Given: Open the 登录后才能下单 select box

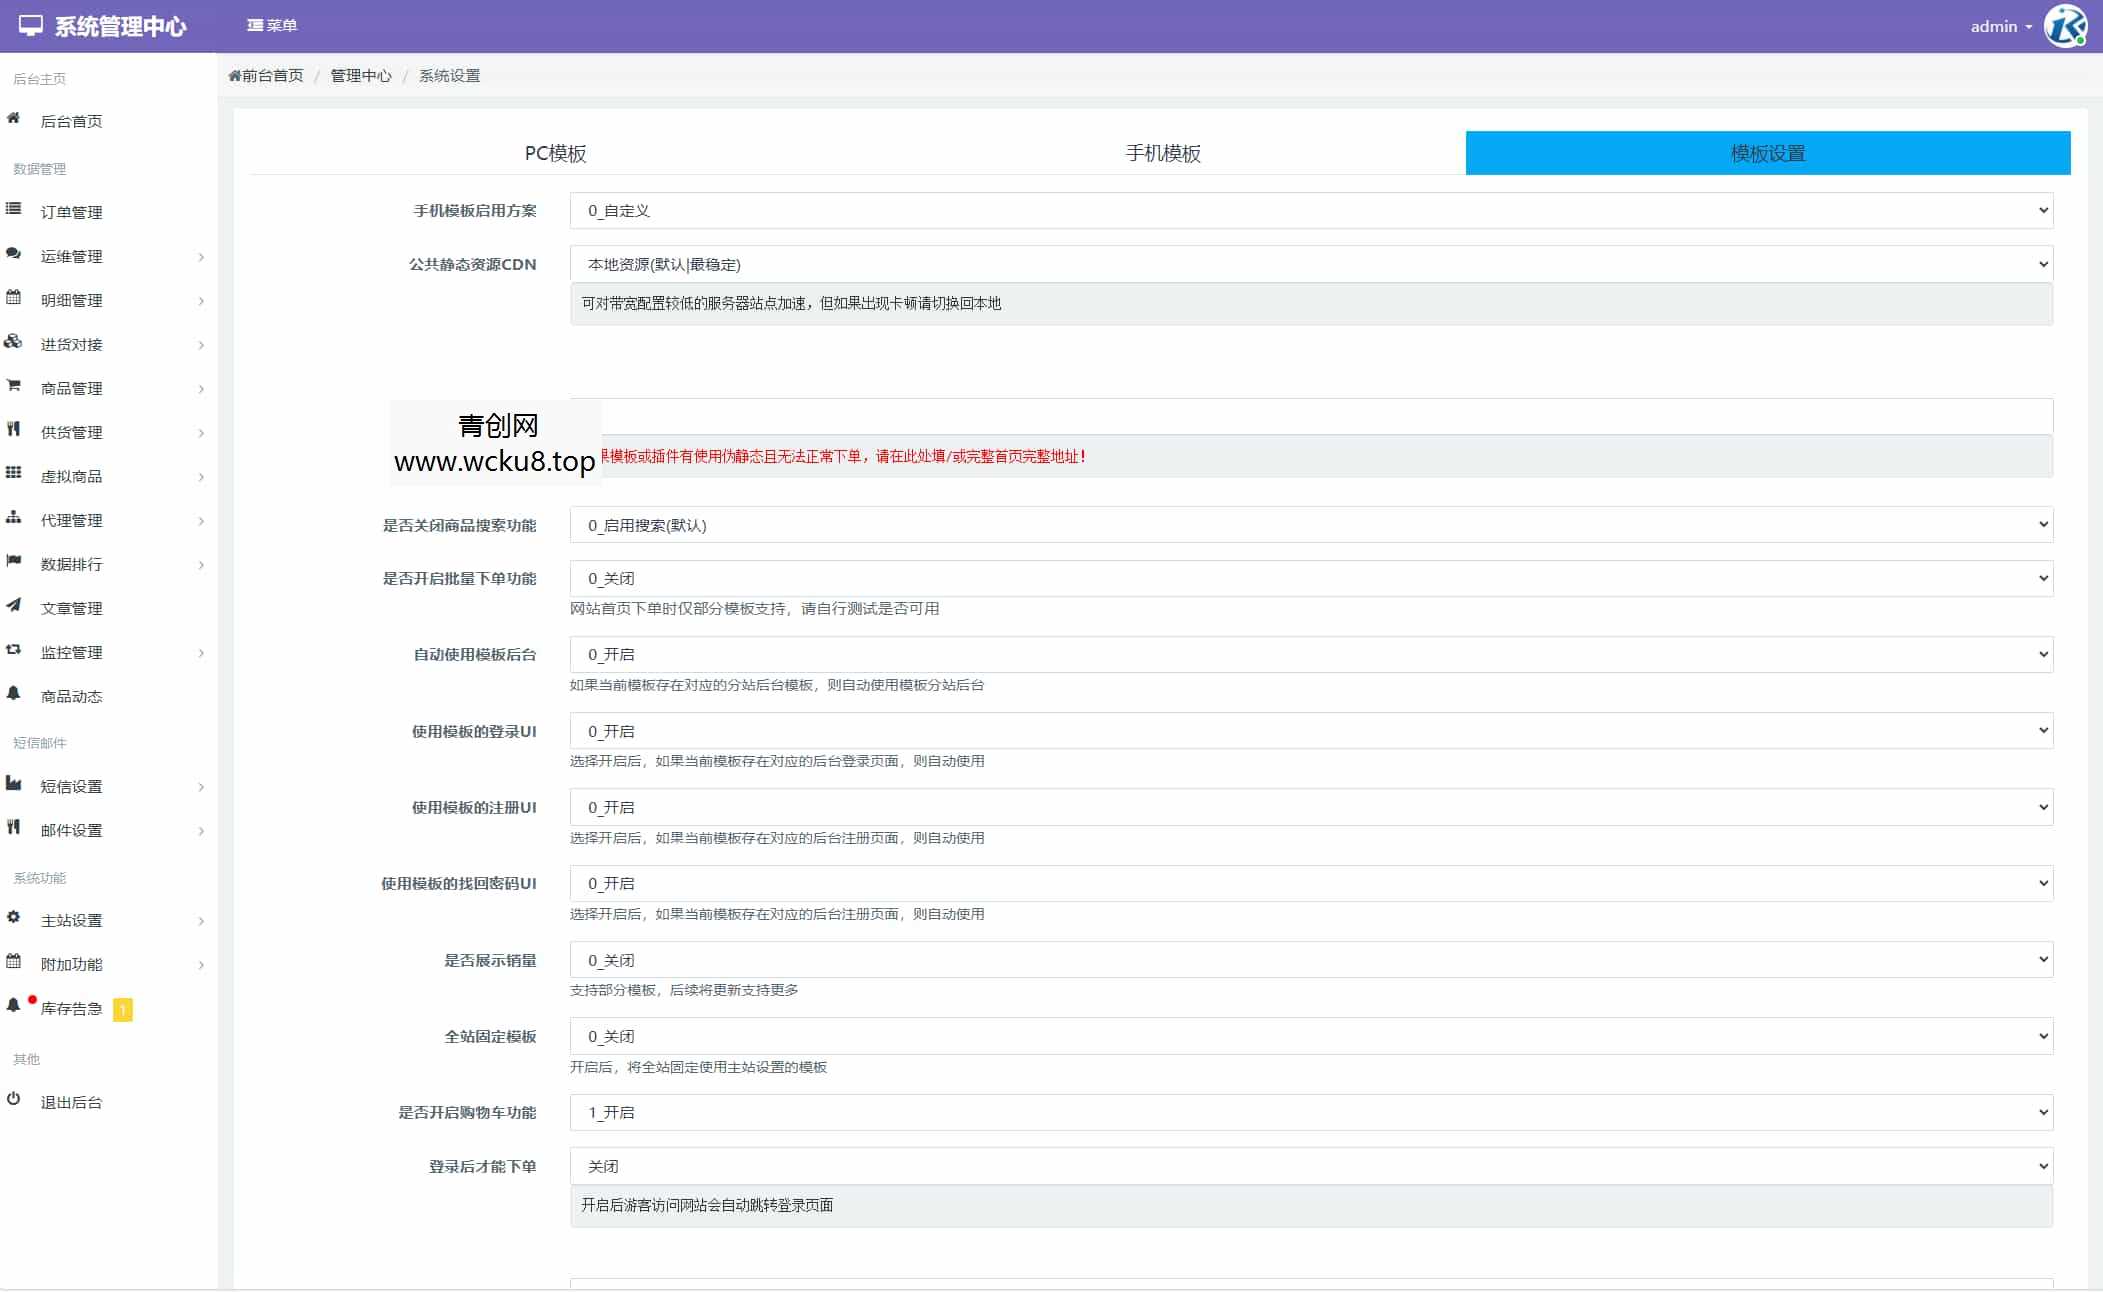Looking at the screenshot, I should (1310, 1166).
